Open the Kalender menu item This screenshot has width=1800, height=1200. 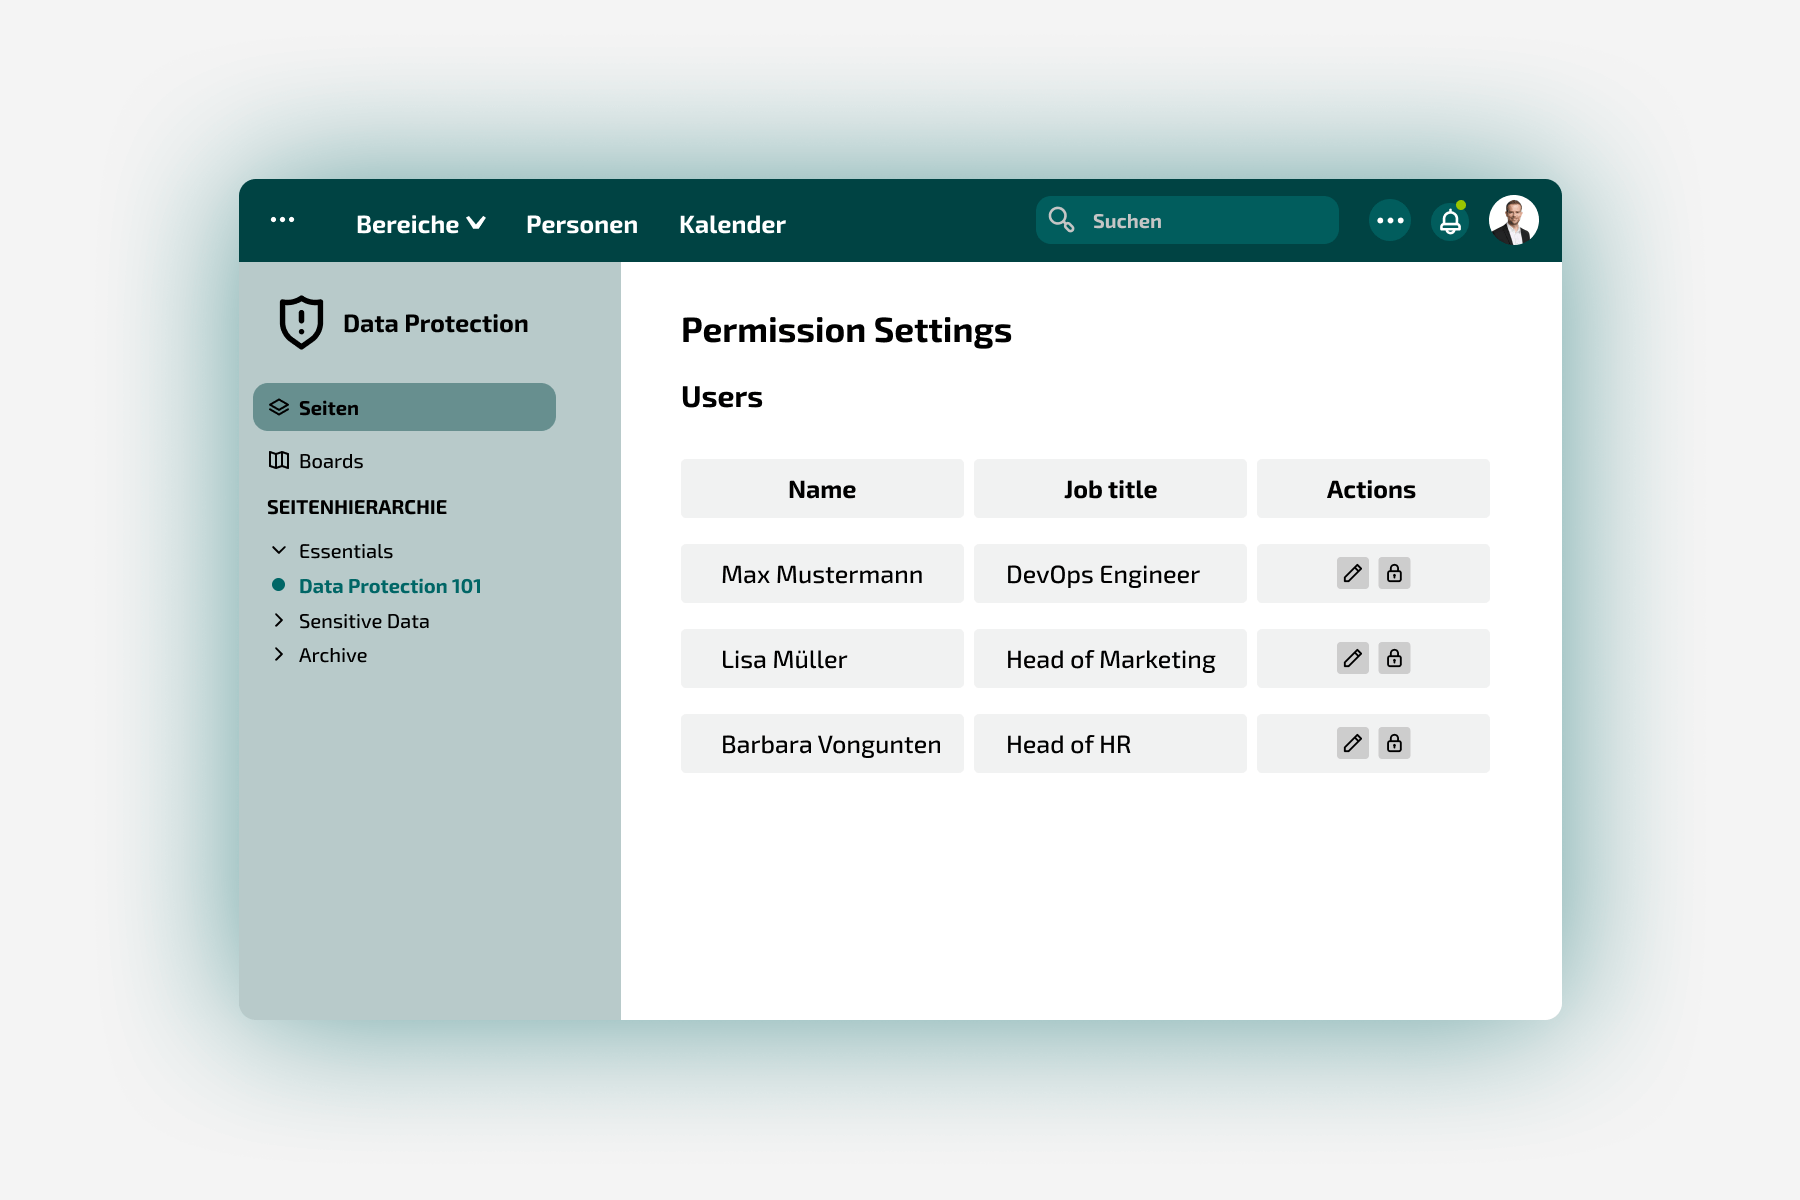(732, 224)
